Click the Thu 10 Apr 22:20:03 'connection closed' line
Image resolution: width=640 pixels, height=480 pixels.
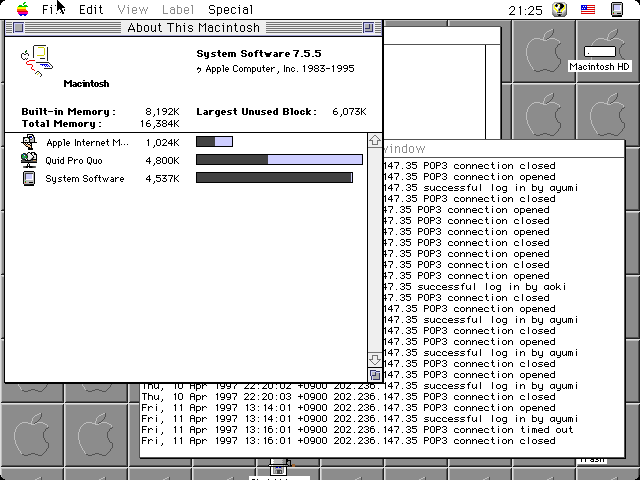tap(348, 396)
